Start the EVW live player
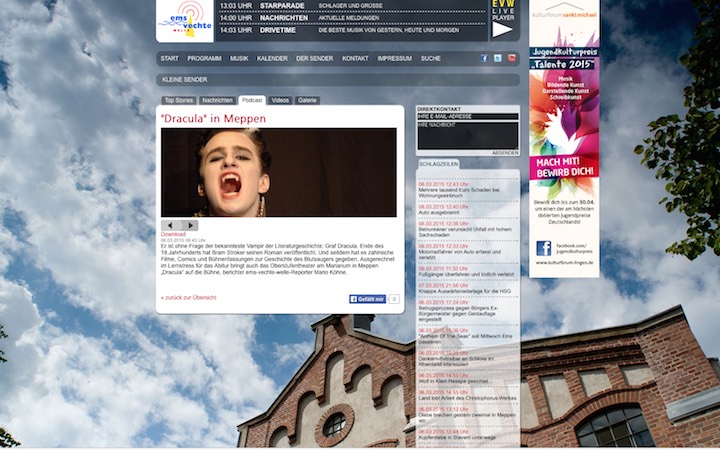Viewport: 720px width, 450px height. click(x=502, y=29)
